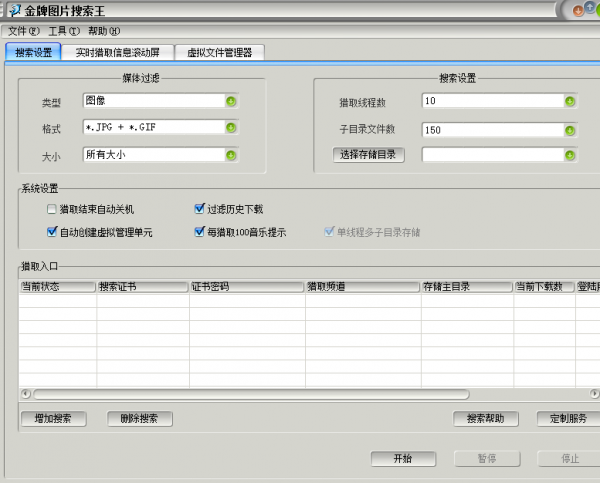600x483 pixels.
Task: Open the 子目录文件数 dropdown arrow
Action: pyautogui.click(x=569, y=128)
